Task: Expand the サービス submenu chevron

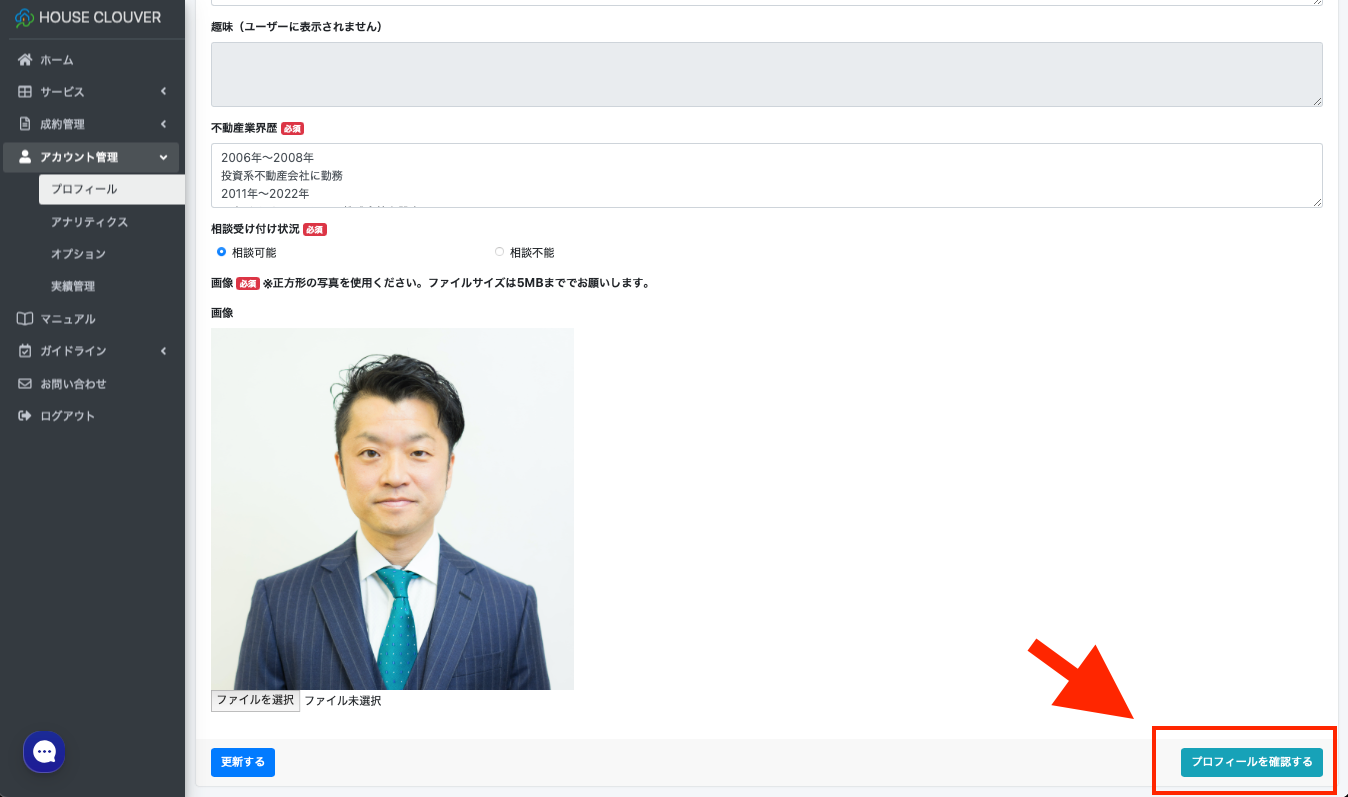Action: pos(163,92)
